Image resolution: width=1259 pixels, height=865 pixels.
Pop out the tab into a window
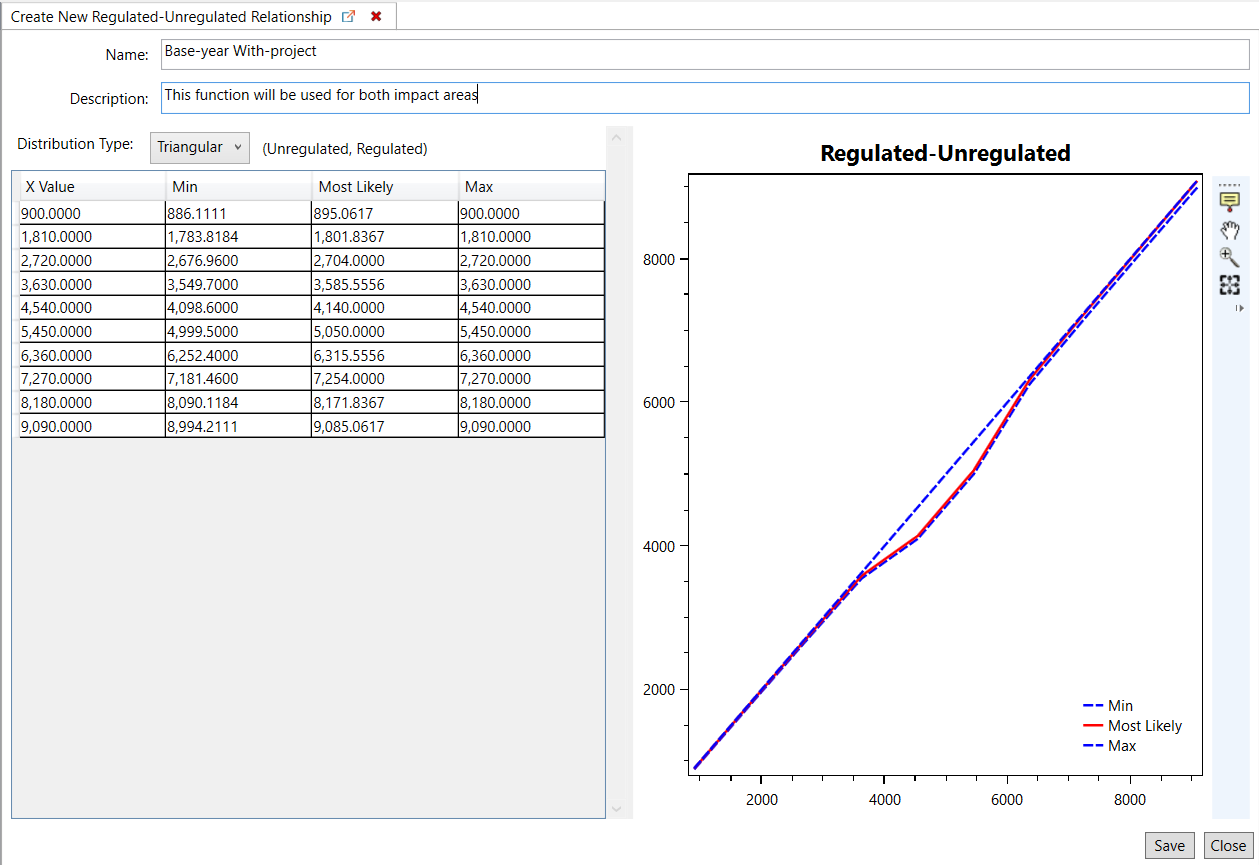(x=348, y=17)
